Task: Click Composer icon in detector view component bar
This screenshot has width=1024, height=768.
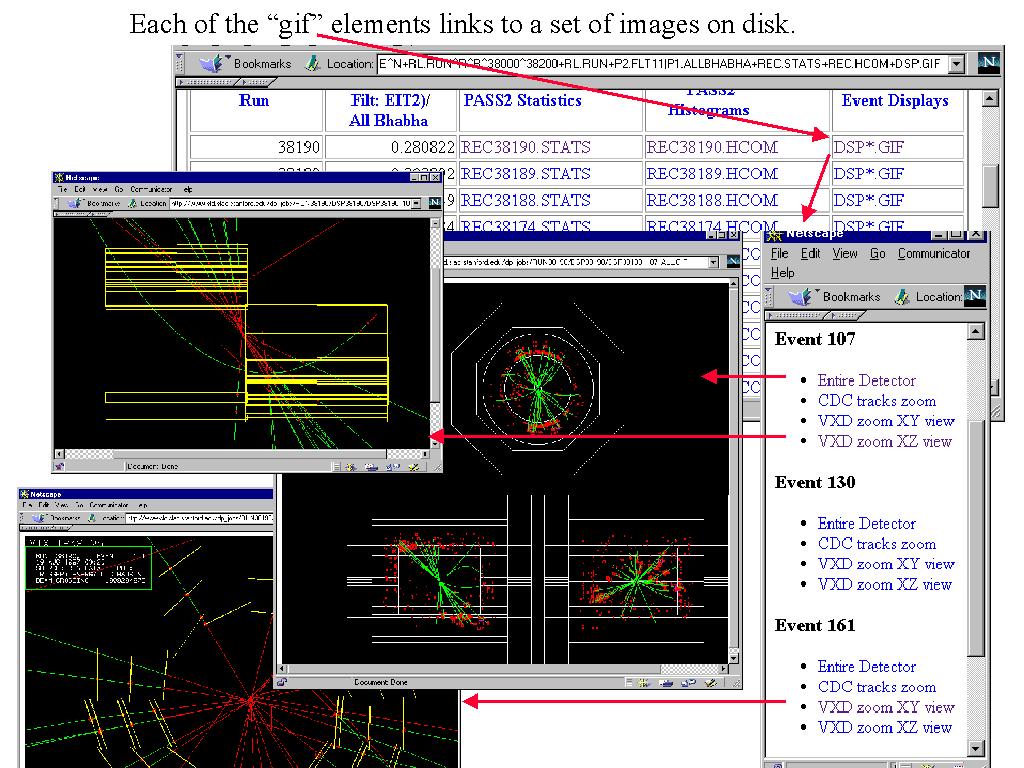Action: click(x=711, y=683)
